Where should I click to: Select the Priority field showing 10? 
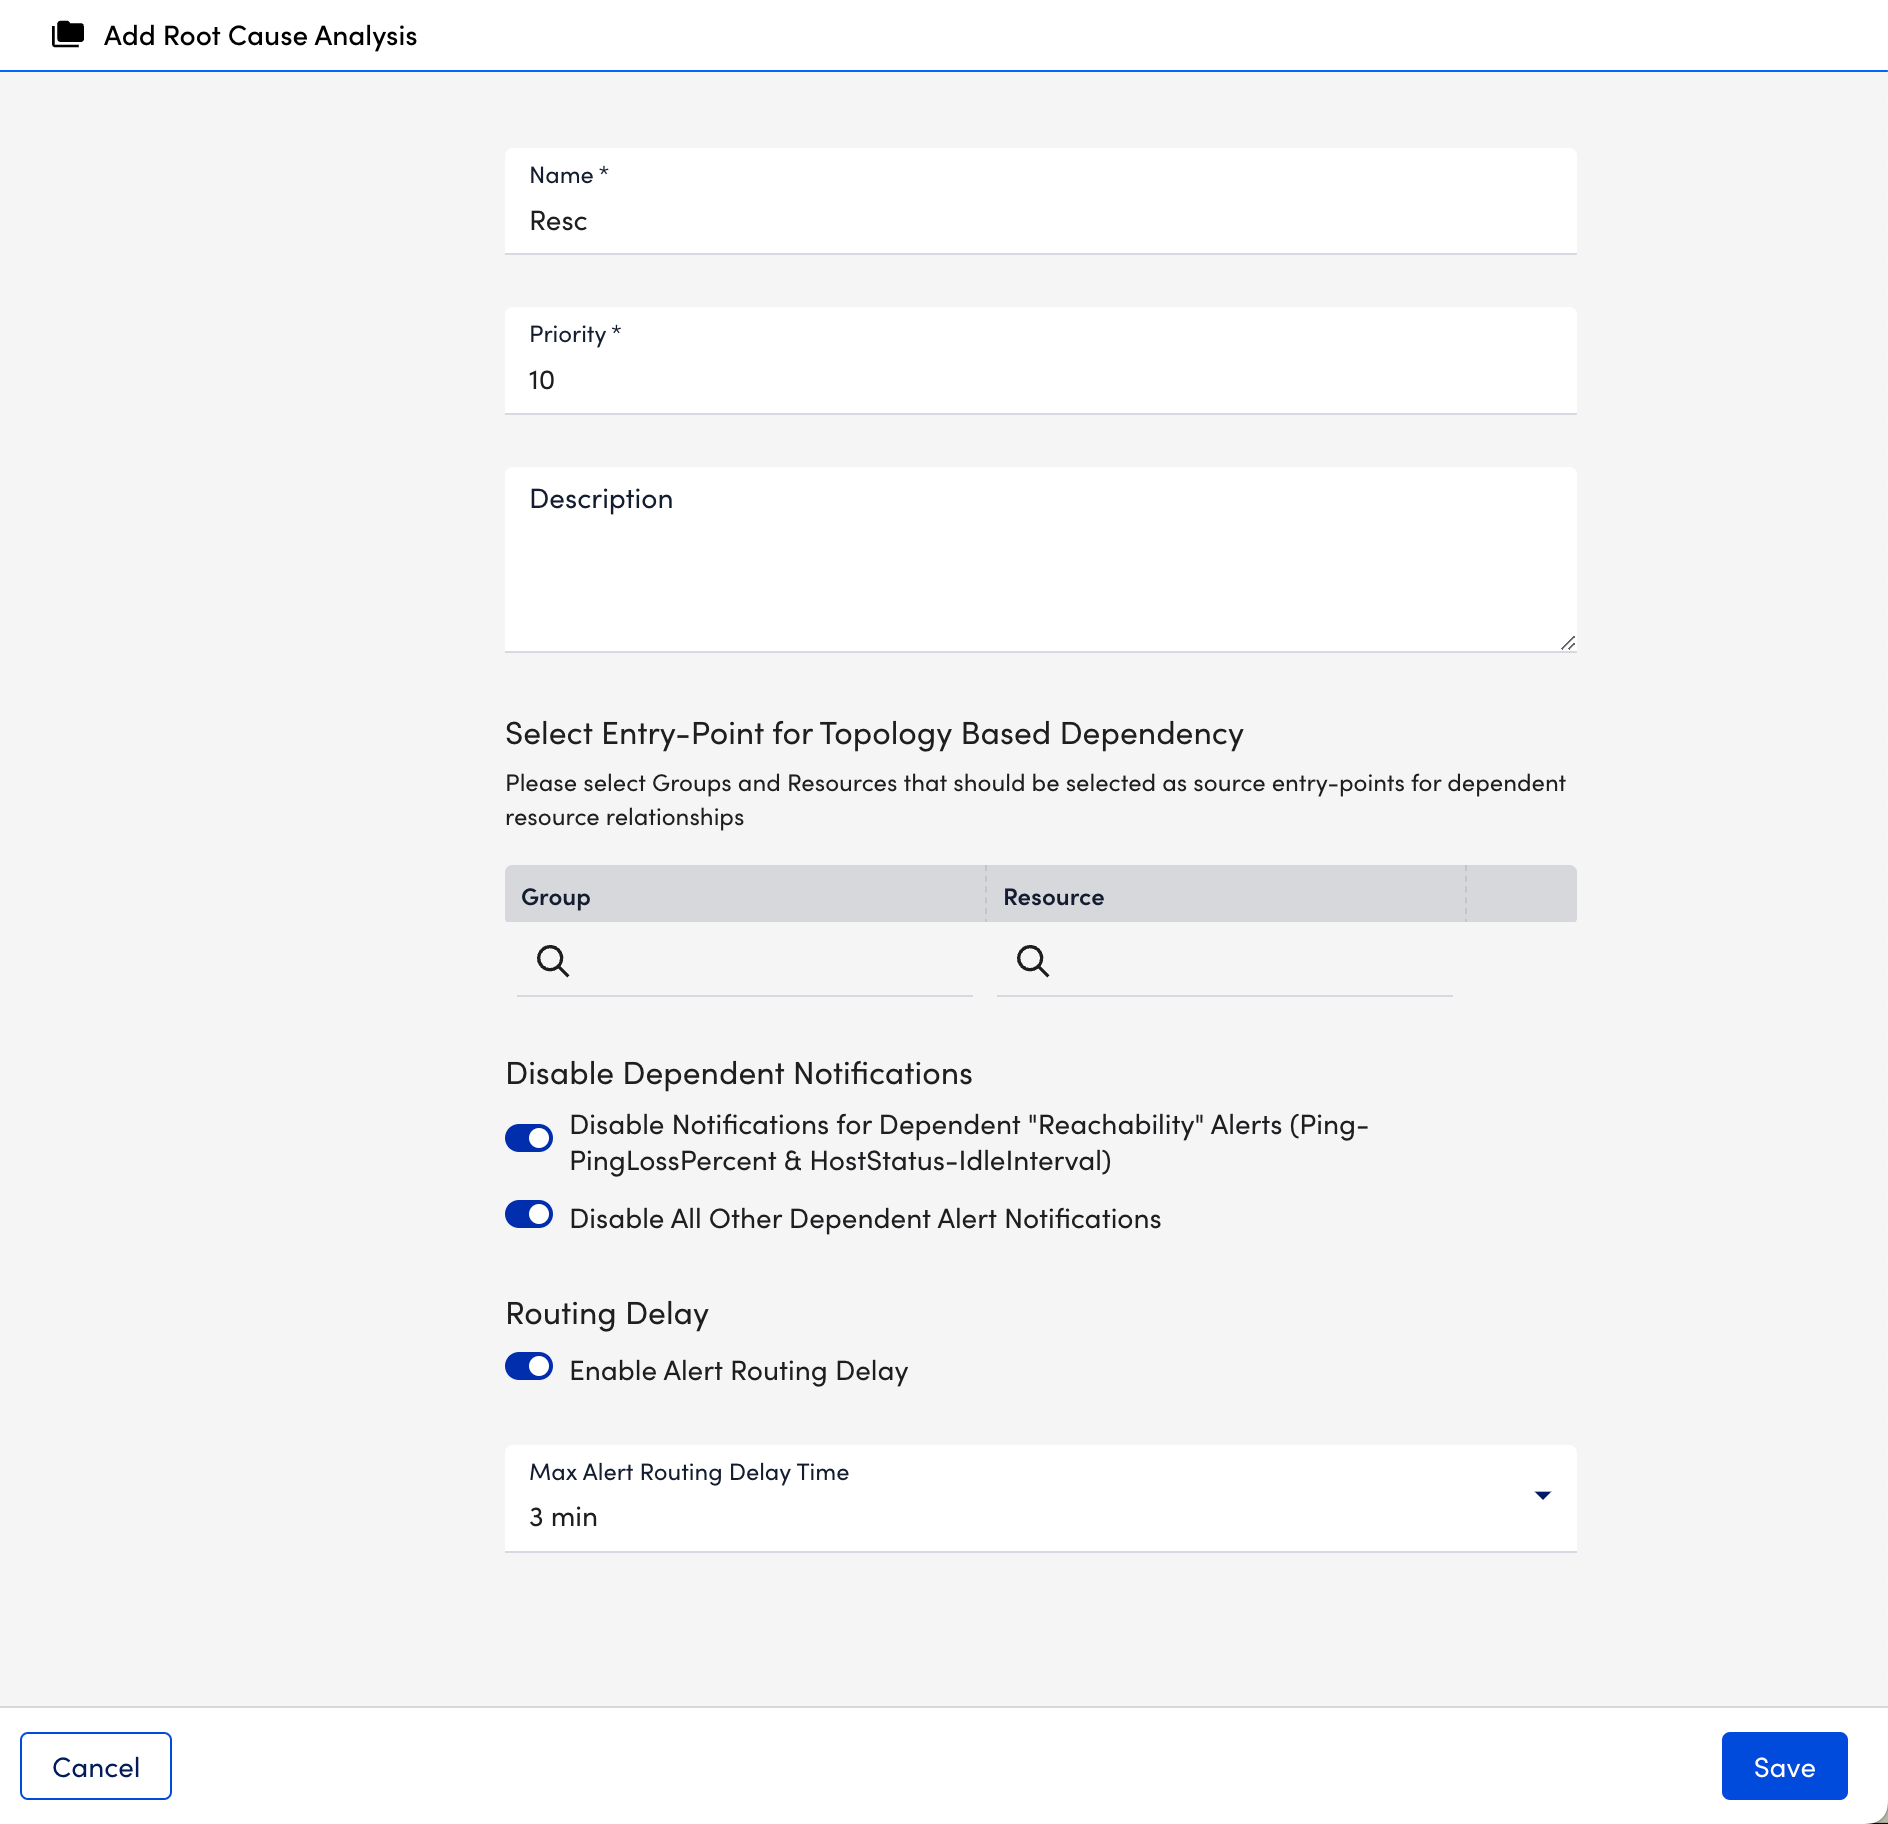pyautogui.click(x=1040, y=379)
